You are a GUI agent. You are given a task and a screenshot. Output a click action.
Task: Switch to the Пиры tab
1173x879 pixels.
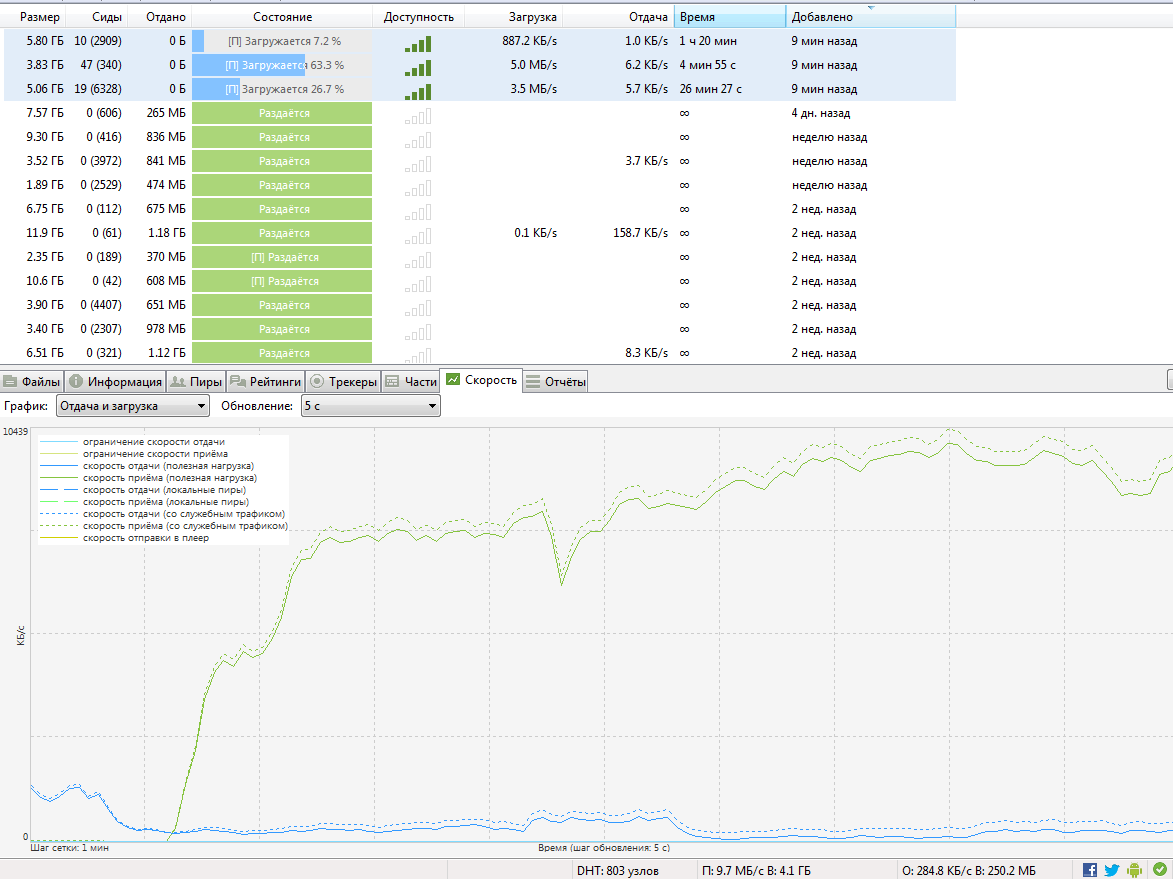pos(195,381)
